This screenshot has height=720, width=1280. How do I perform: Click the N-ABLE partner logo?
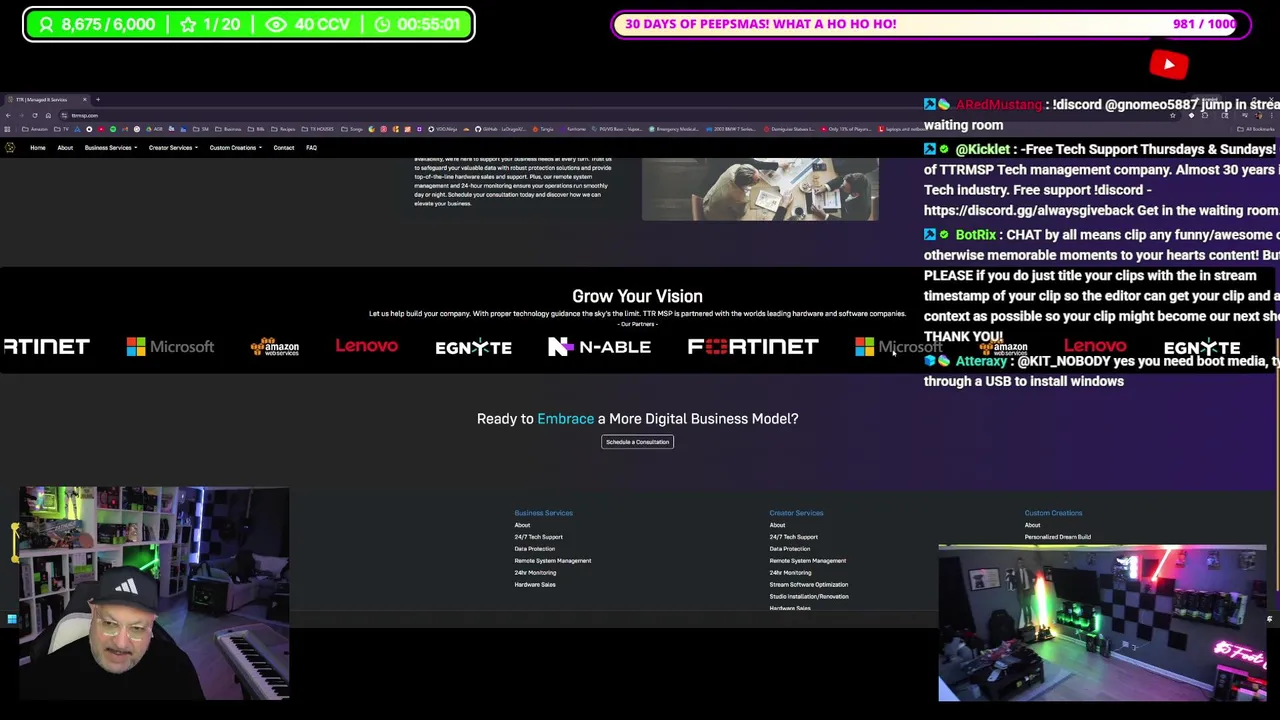(x=599, y=346)
